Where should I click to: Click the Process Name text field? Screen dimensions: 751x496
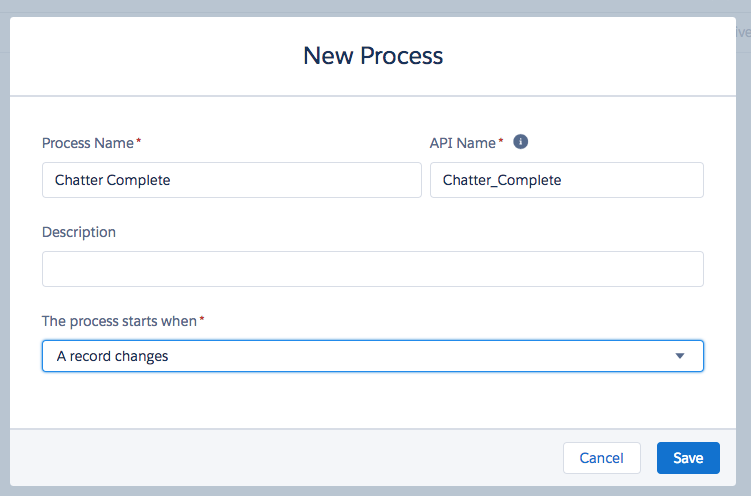[231, 181]
